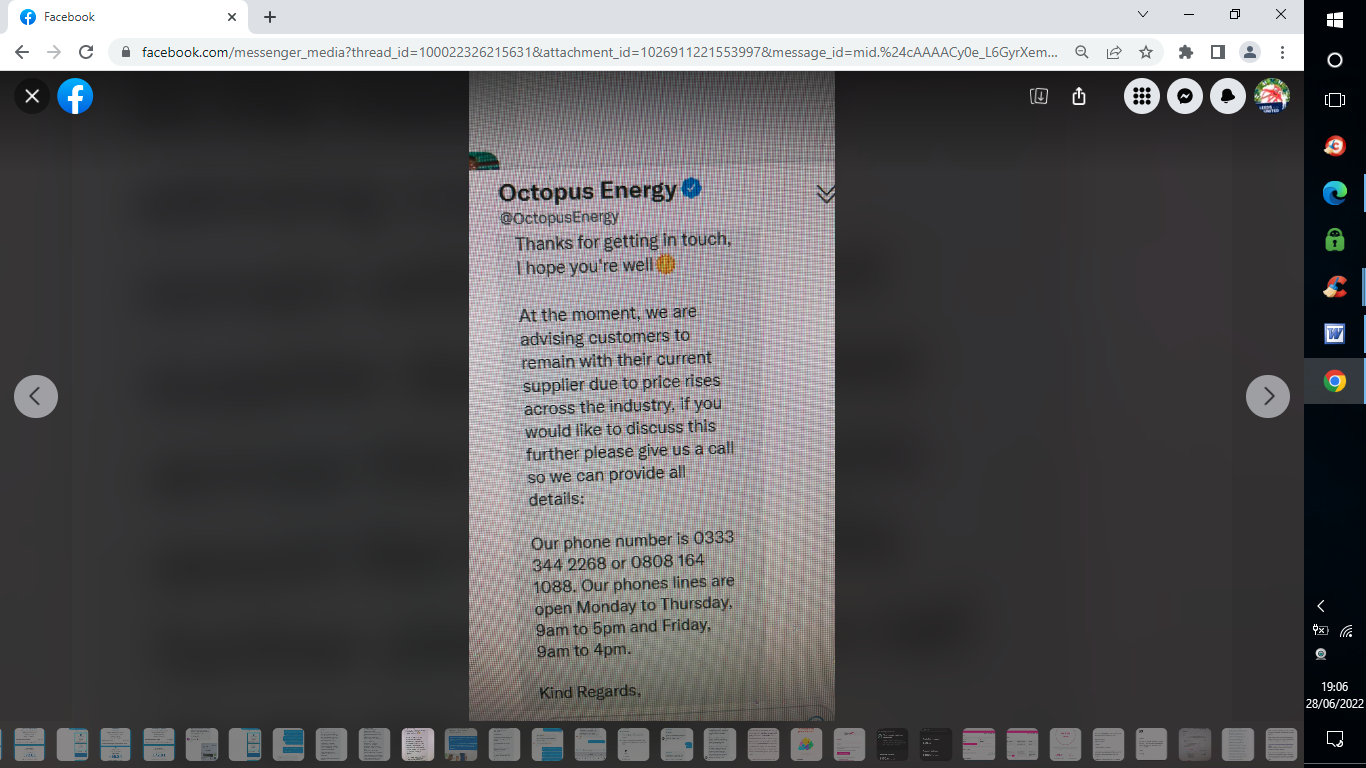Open Messenger chats icon

tap(1185, 96)
